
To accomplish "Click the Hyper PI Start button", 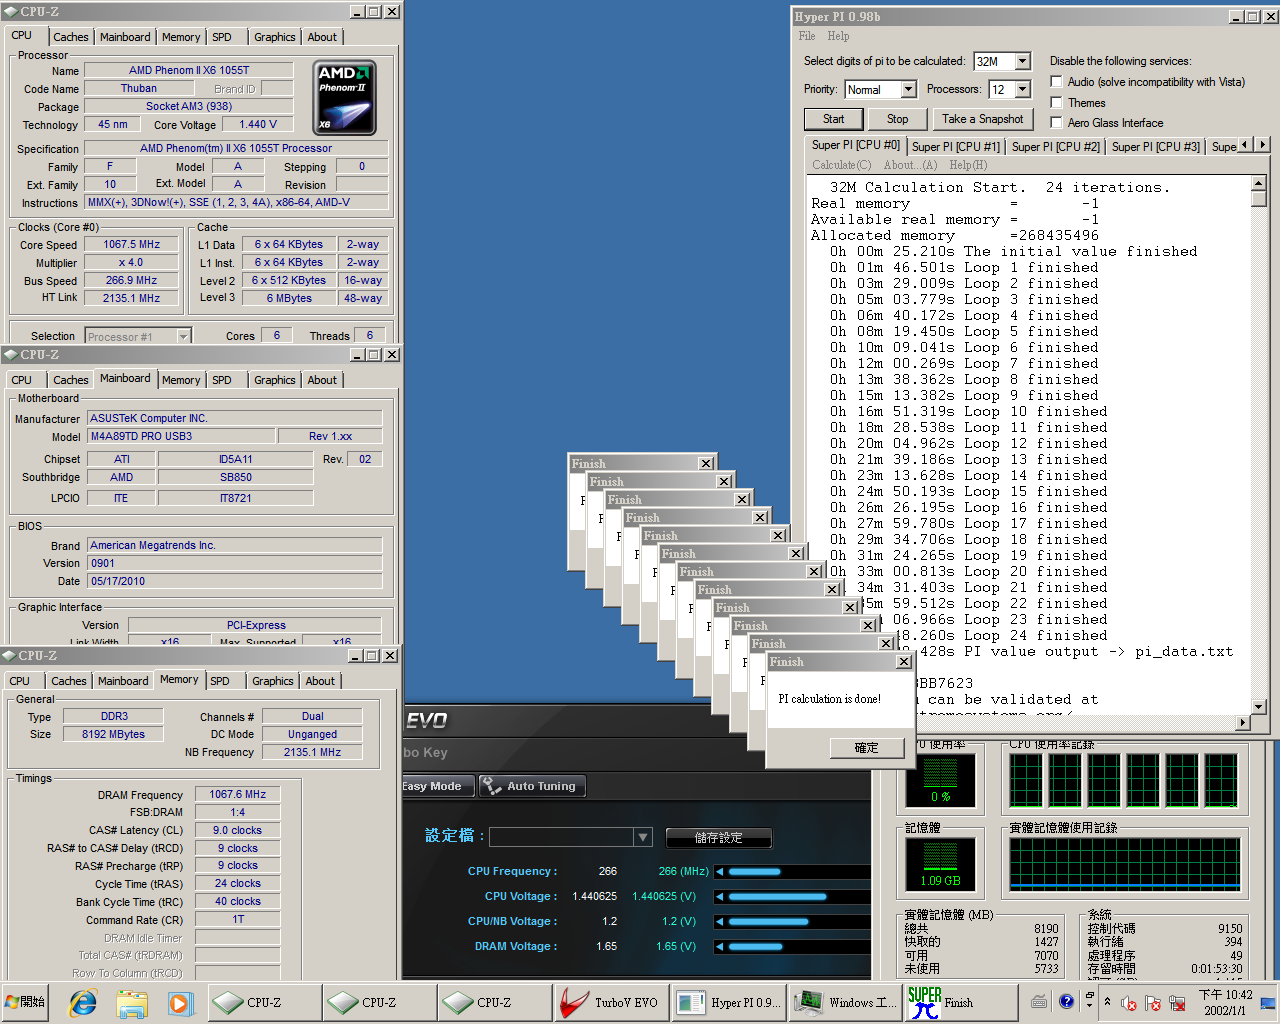I will (833, 119).
